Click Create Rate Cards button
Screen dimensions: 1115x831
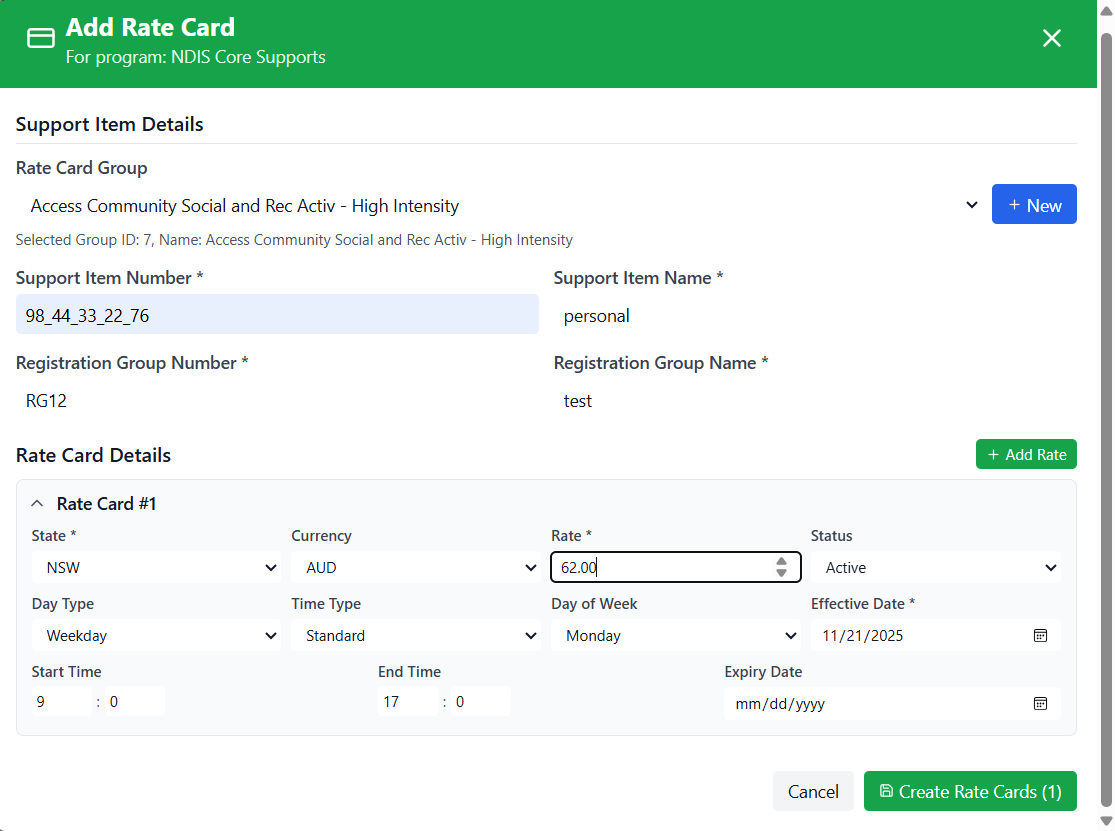pyautogui.click(x=969, y=791)
